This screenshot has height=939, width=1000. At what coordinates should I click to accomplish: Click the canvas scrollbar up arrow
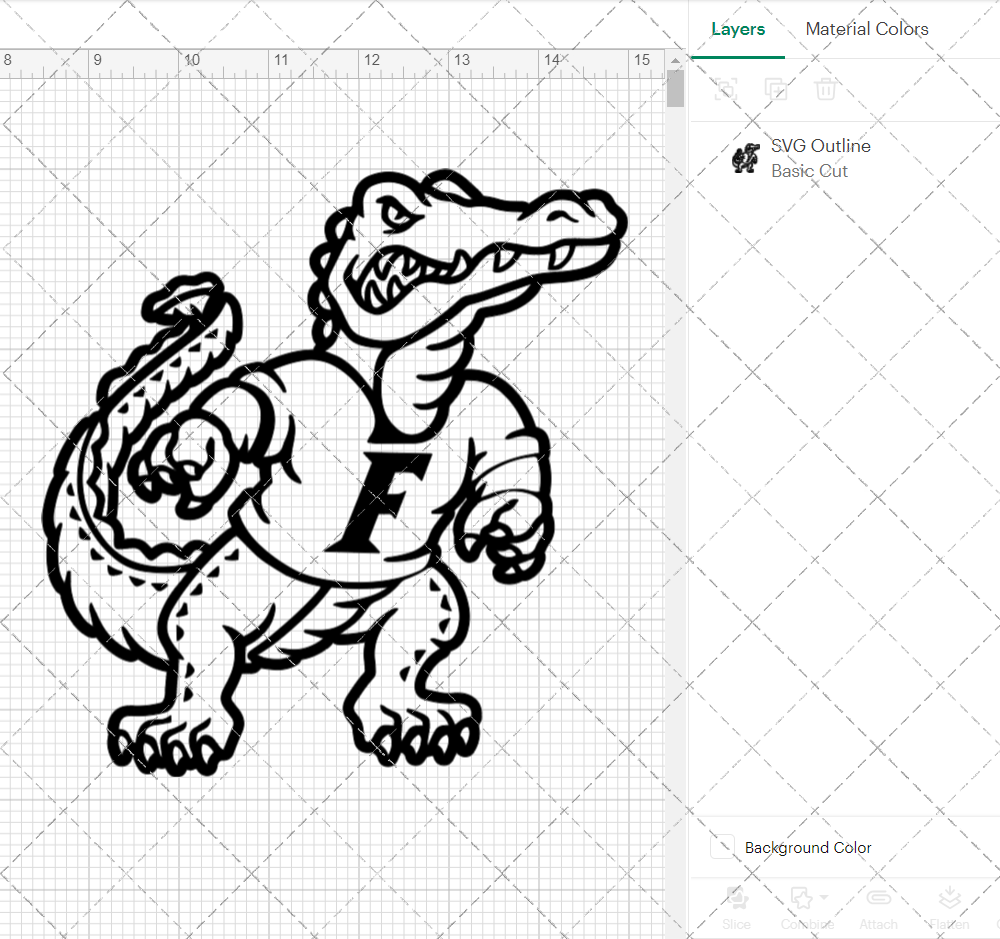pos(675,61)
